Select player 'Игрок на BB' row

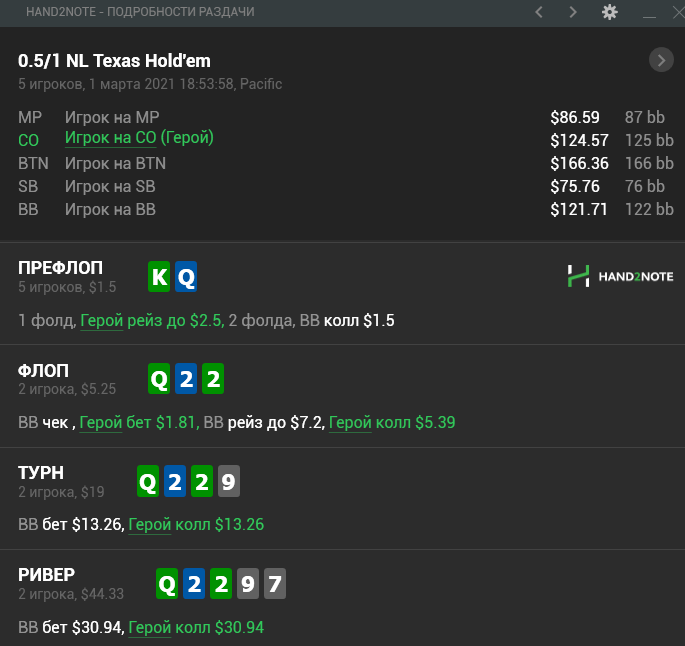point(346,210)
